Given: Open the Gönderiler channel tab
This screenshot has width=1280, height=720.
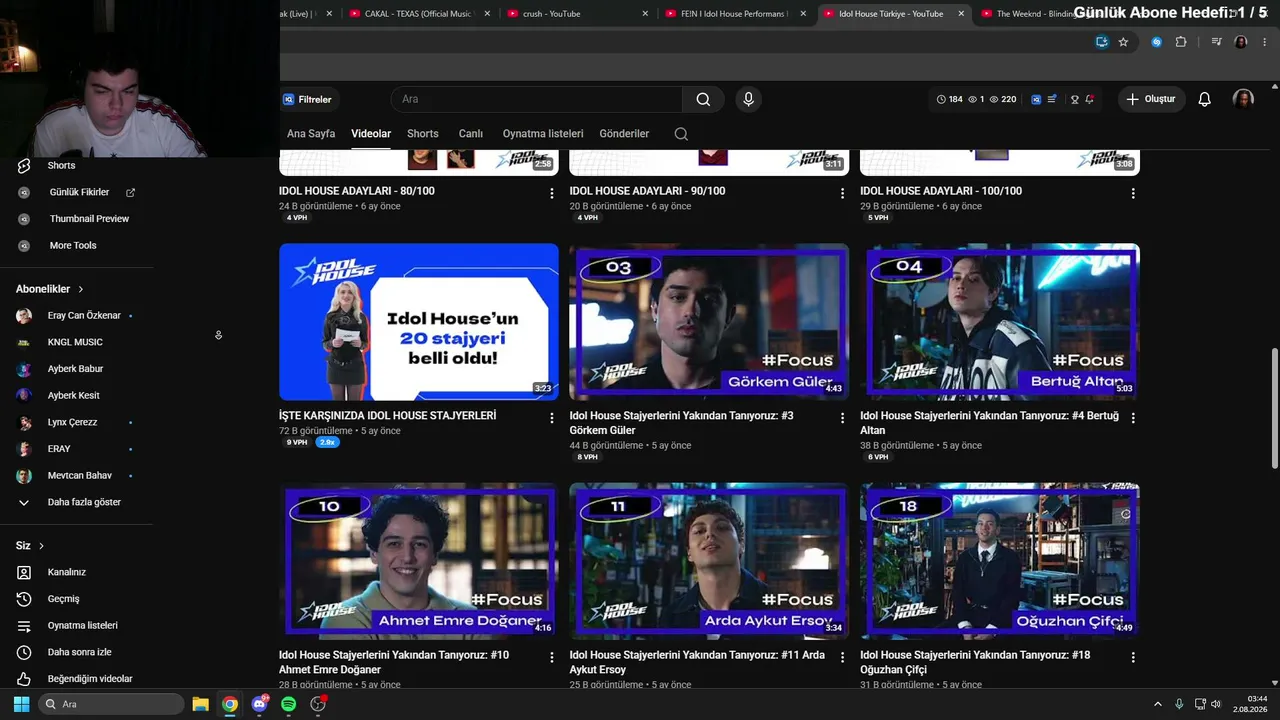Looking at the screenshot, I should (x=624, y=134).
